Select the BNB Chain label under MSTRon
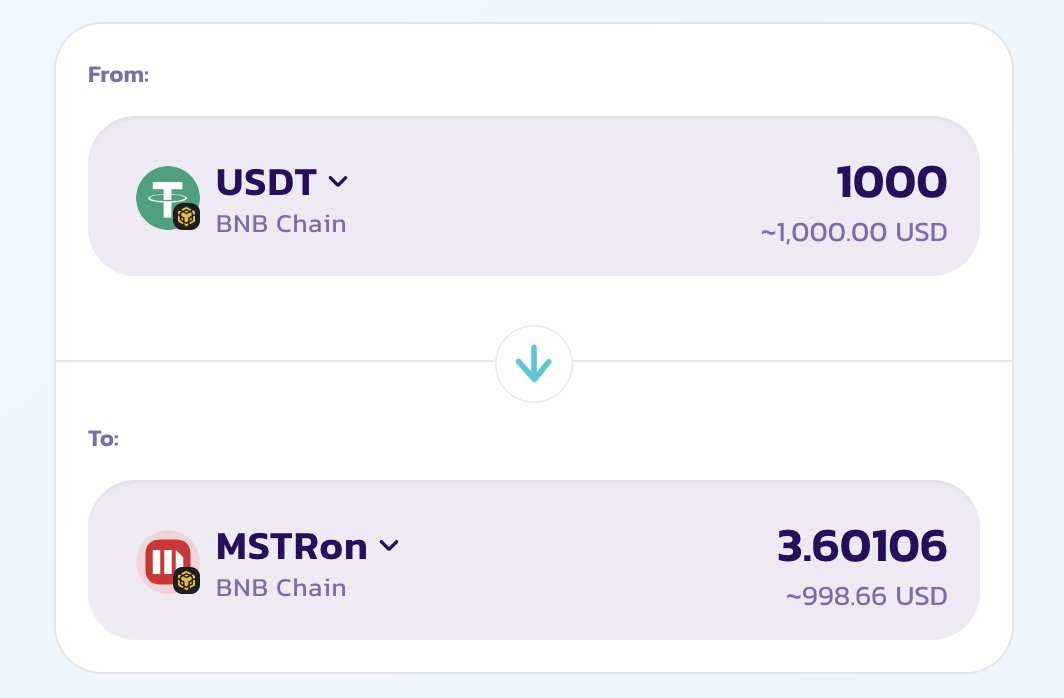Image resolution: width=1064 pixels, height=698 pixels. tap(281, 587)
